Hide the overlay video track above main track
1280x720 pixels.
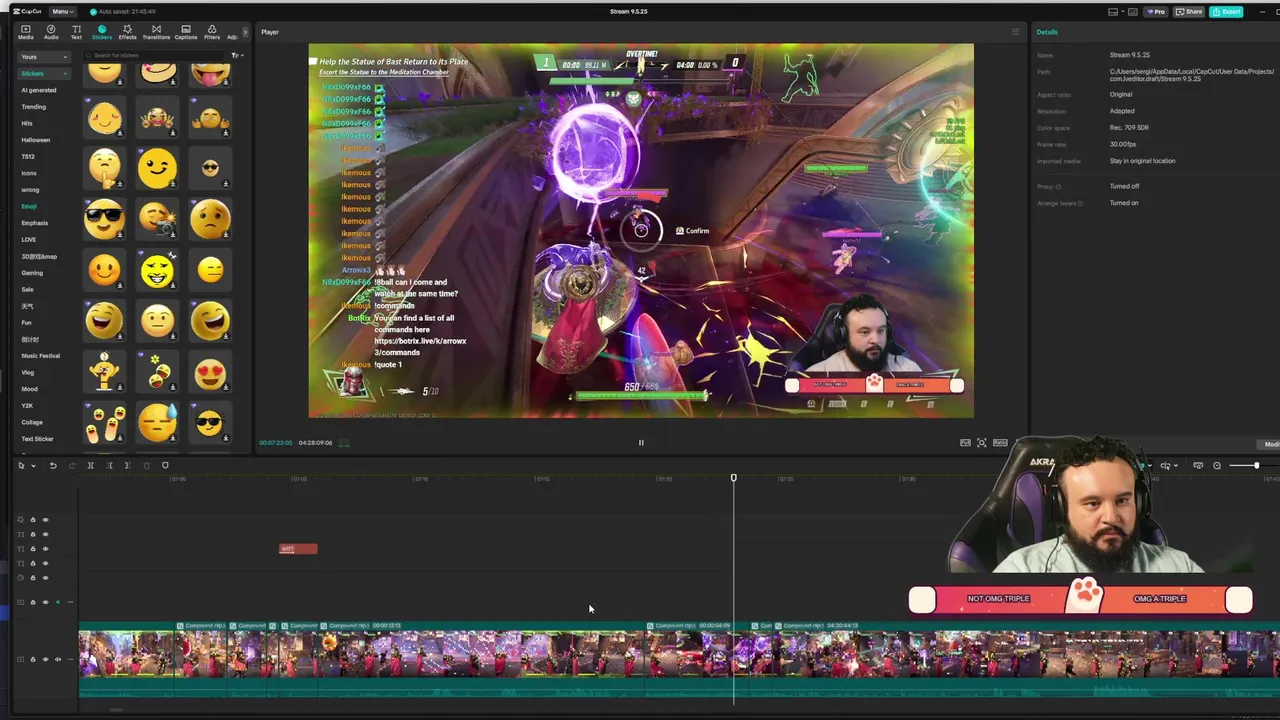coord(45,602)
